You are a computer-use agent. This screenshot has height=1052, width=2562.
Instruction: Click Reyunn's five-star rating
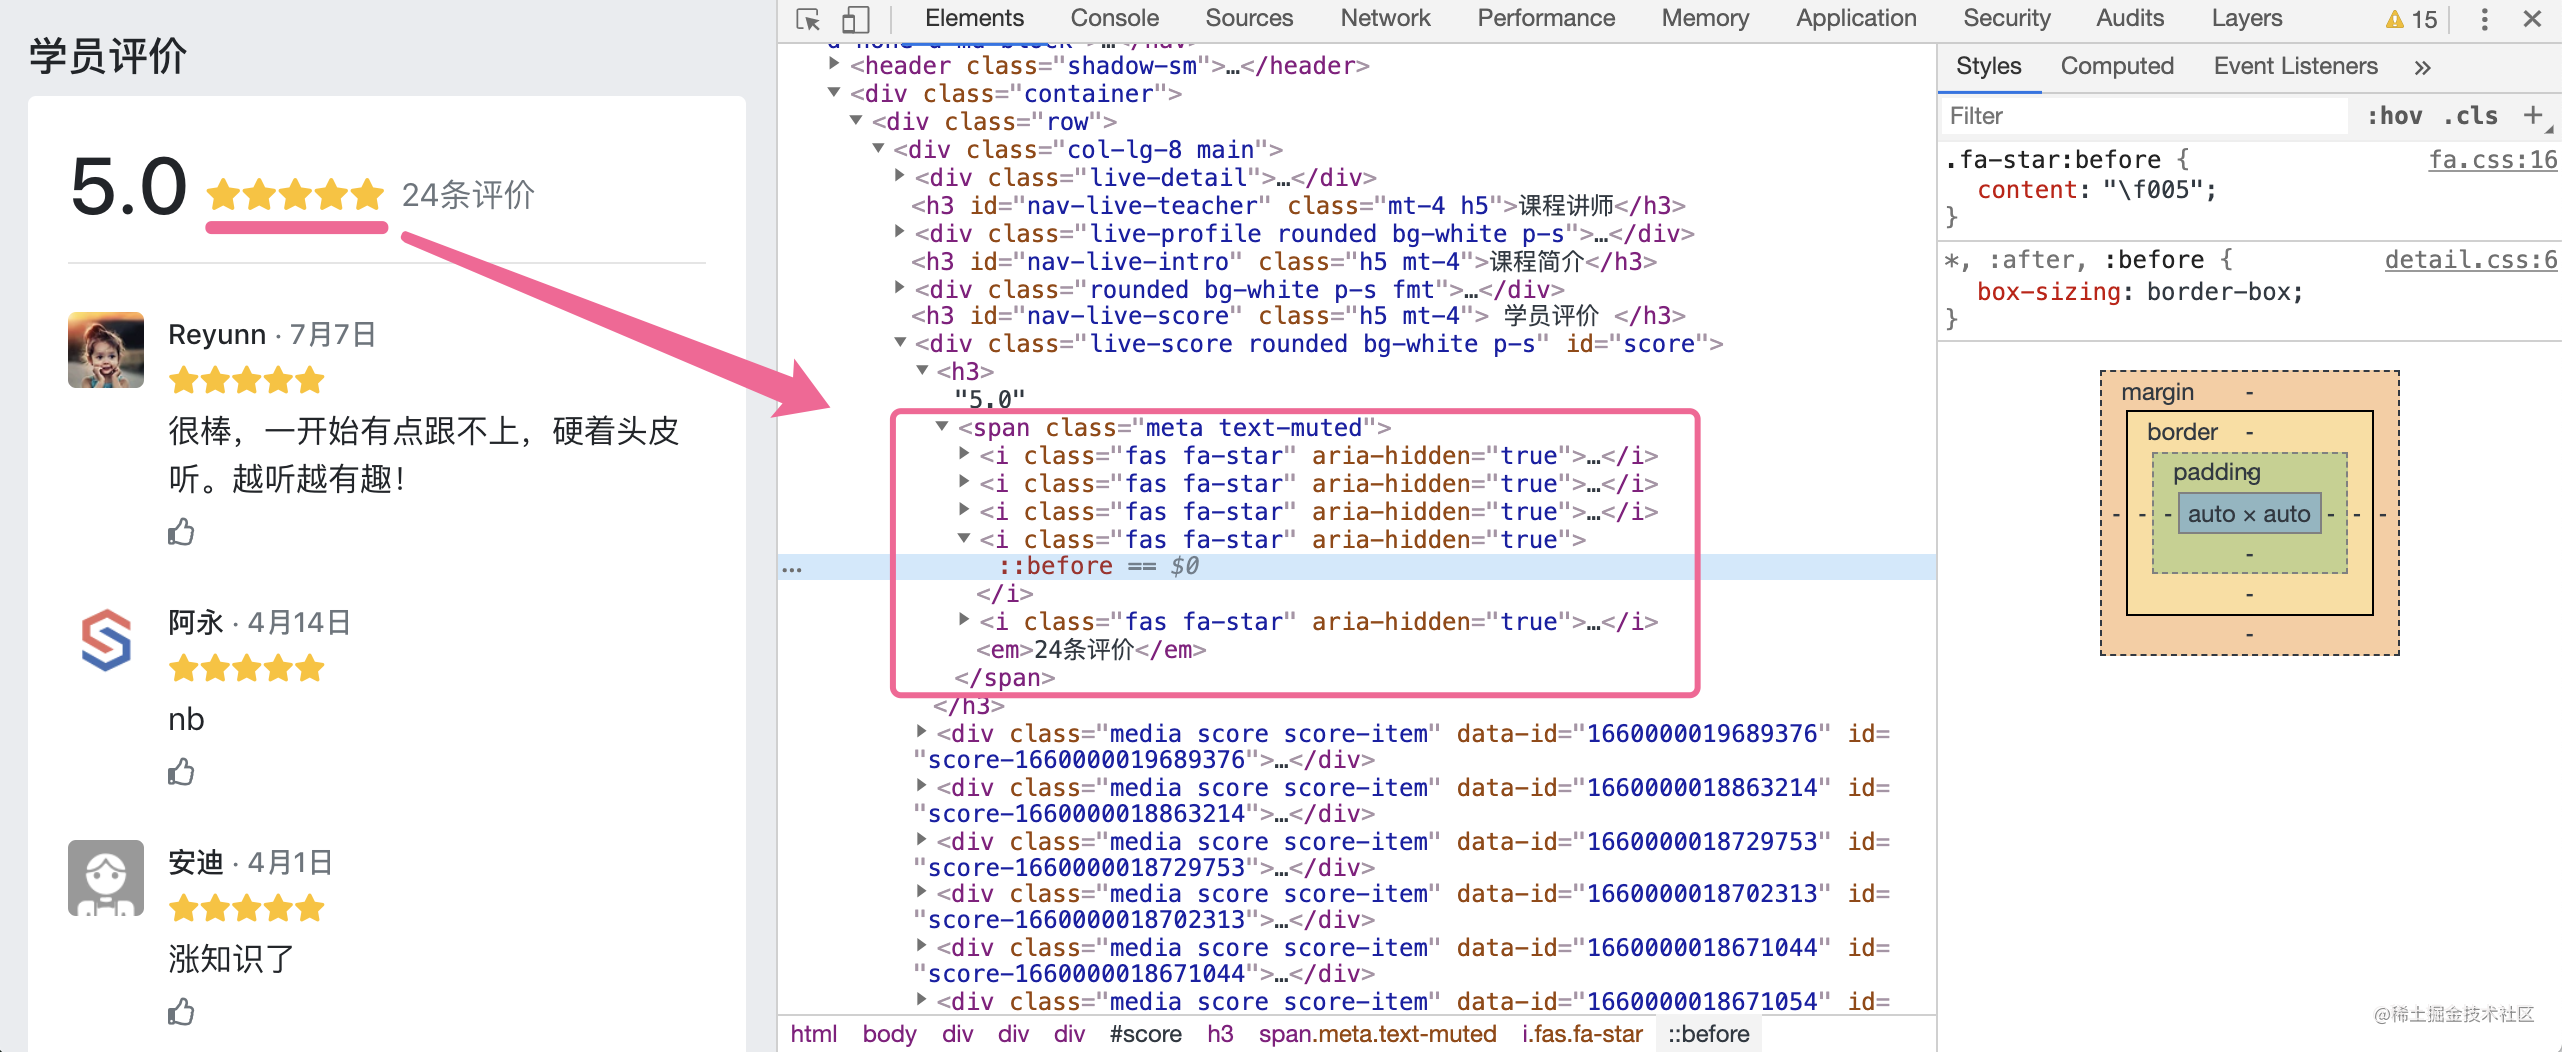(247, 380)
